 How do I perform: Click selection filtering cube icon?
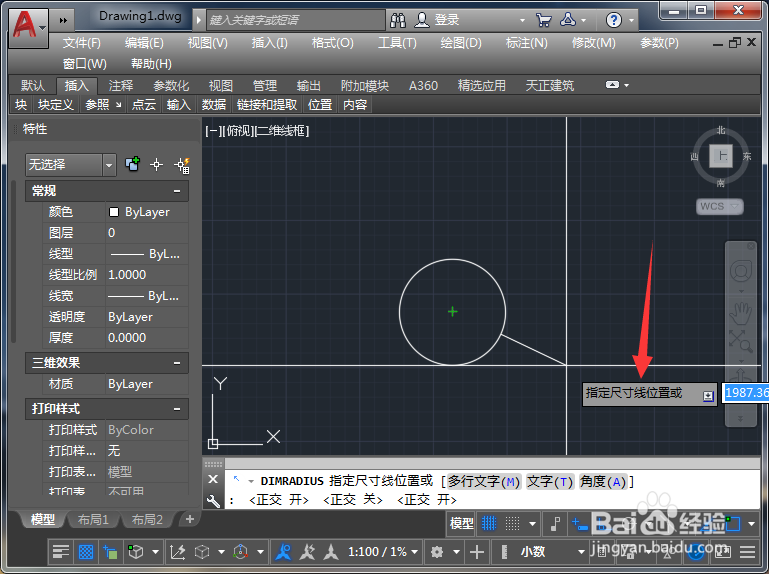tap(202, 552)
